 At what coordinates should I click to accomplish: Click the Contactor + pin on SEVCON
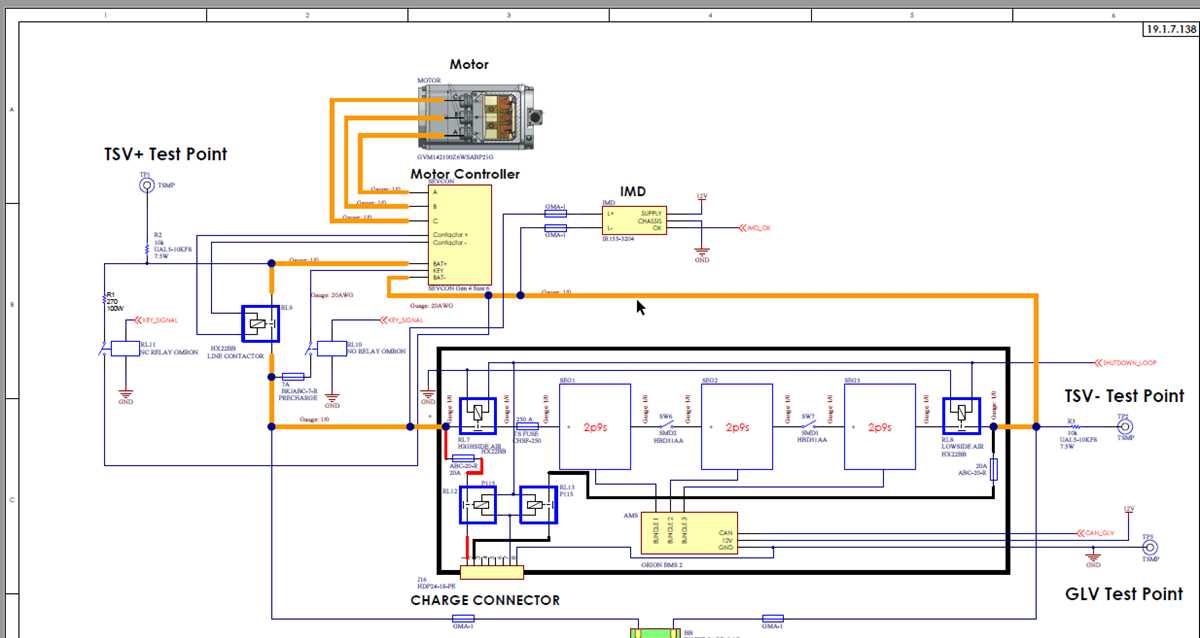point(451,235)
